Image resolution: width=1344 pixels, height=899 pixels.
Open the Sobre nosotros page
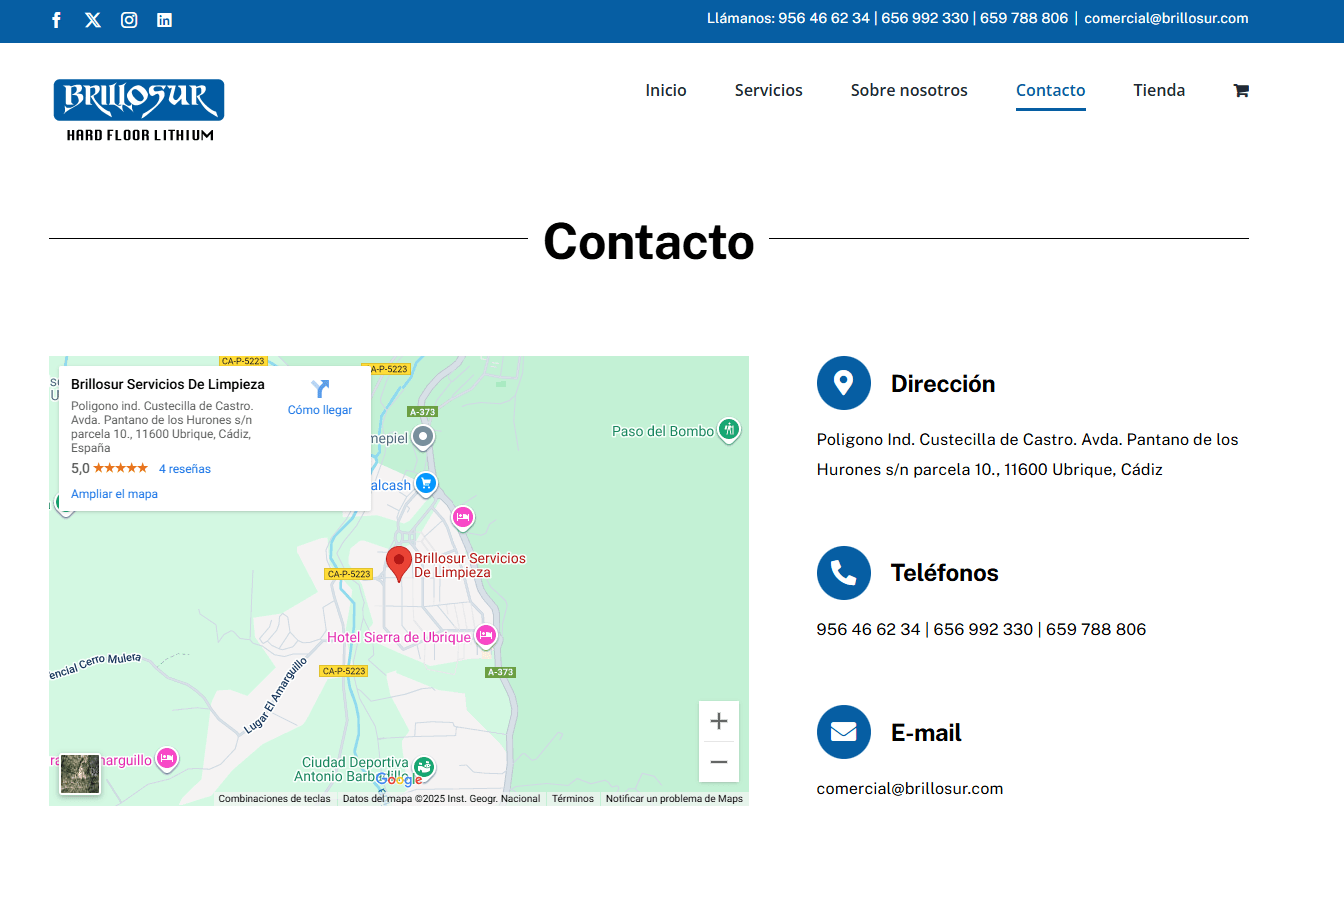tap(909, 90)
